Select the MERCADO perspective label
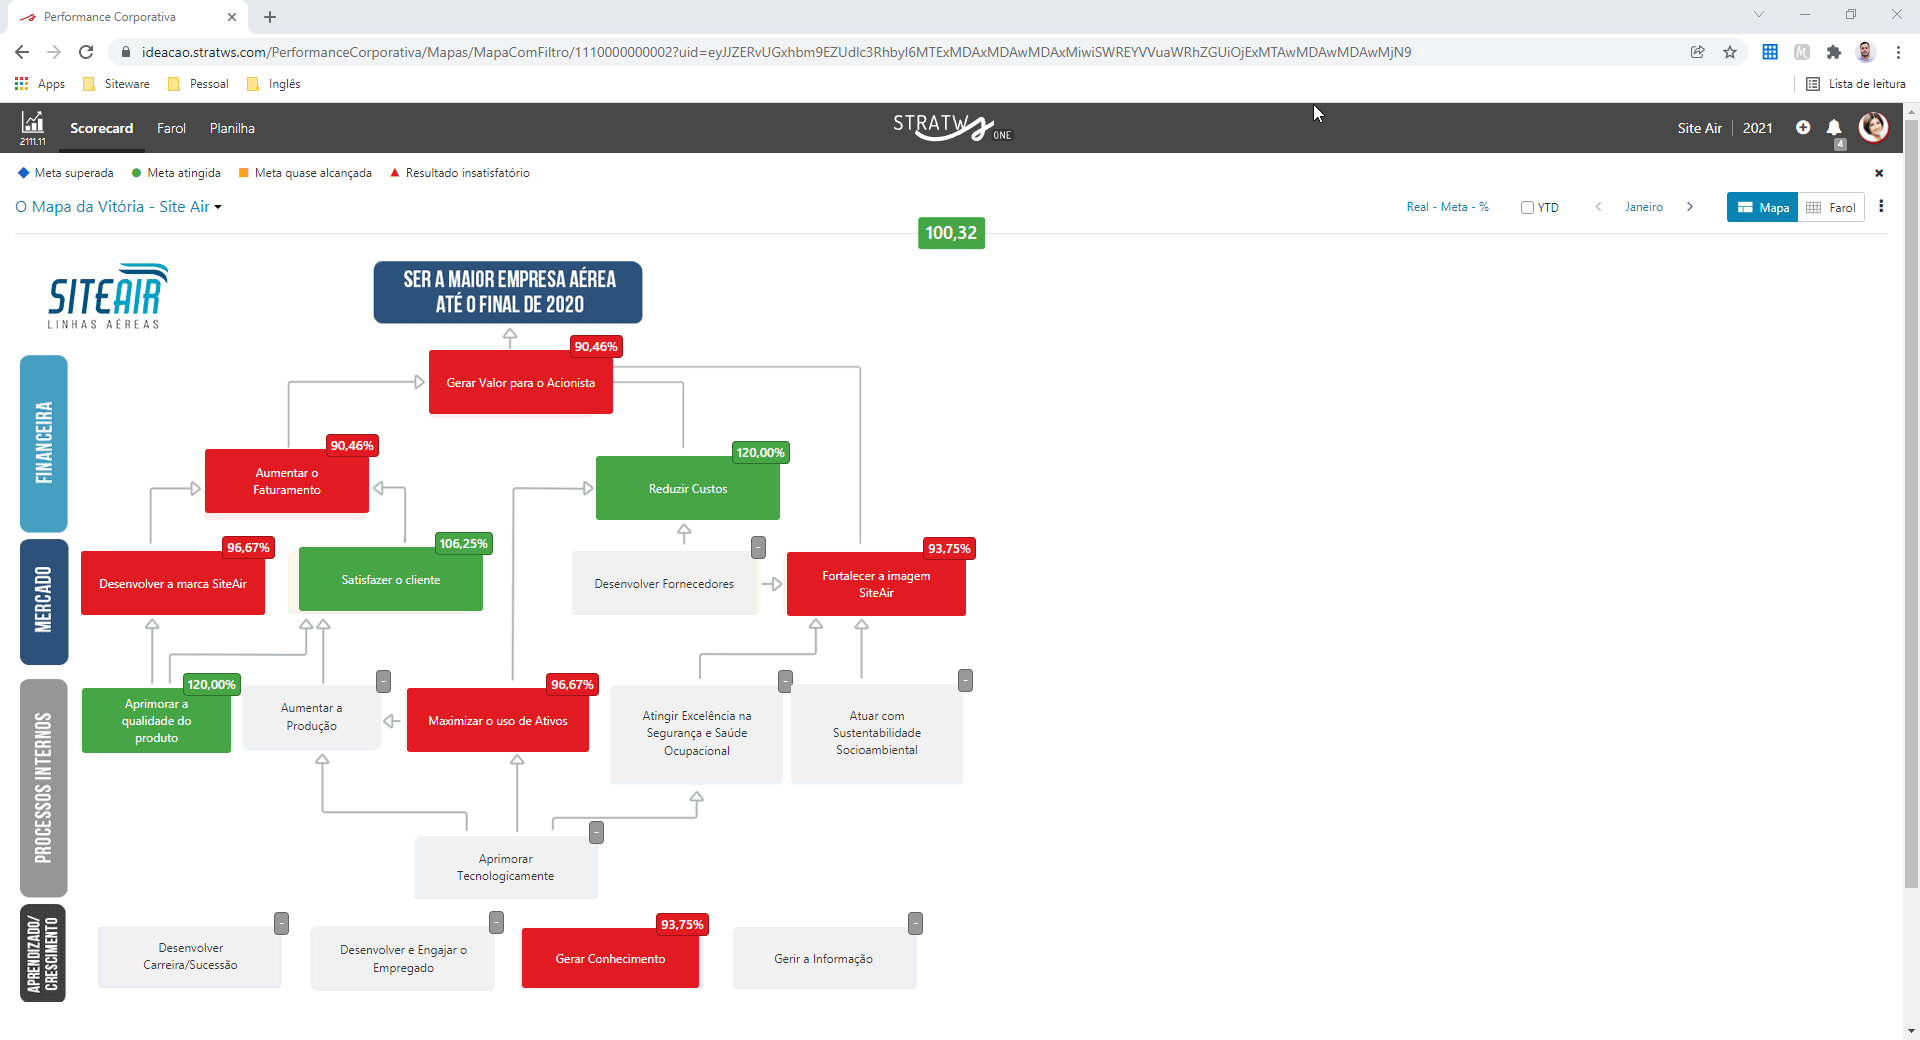 pyautogui.click(x=44, y=601)
